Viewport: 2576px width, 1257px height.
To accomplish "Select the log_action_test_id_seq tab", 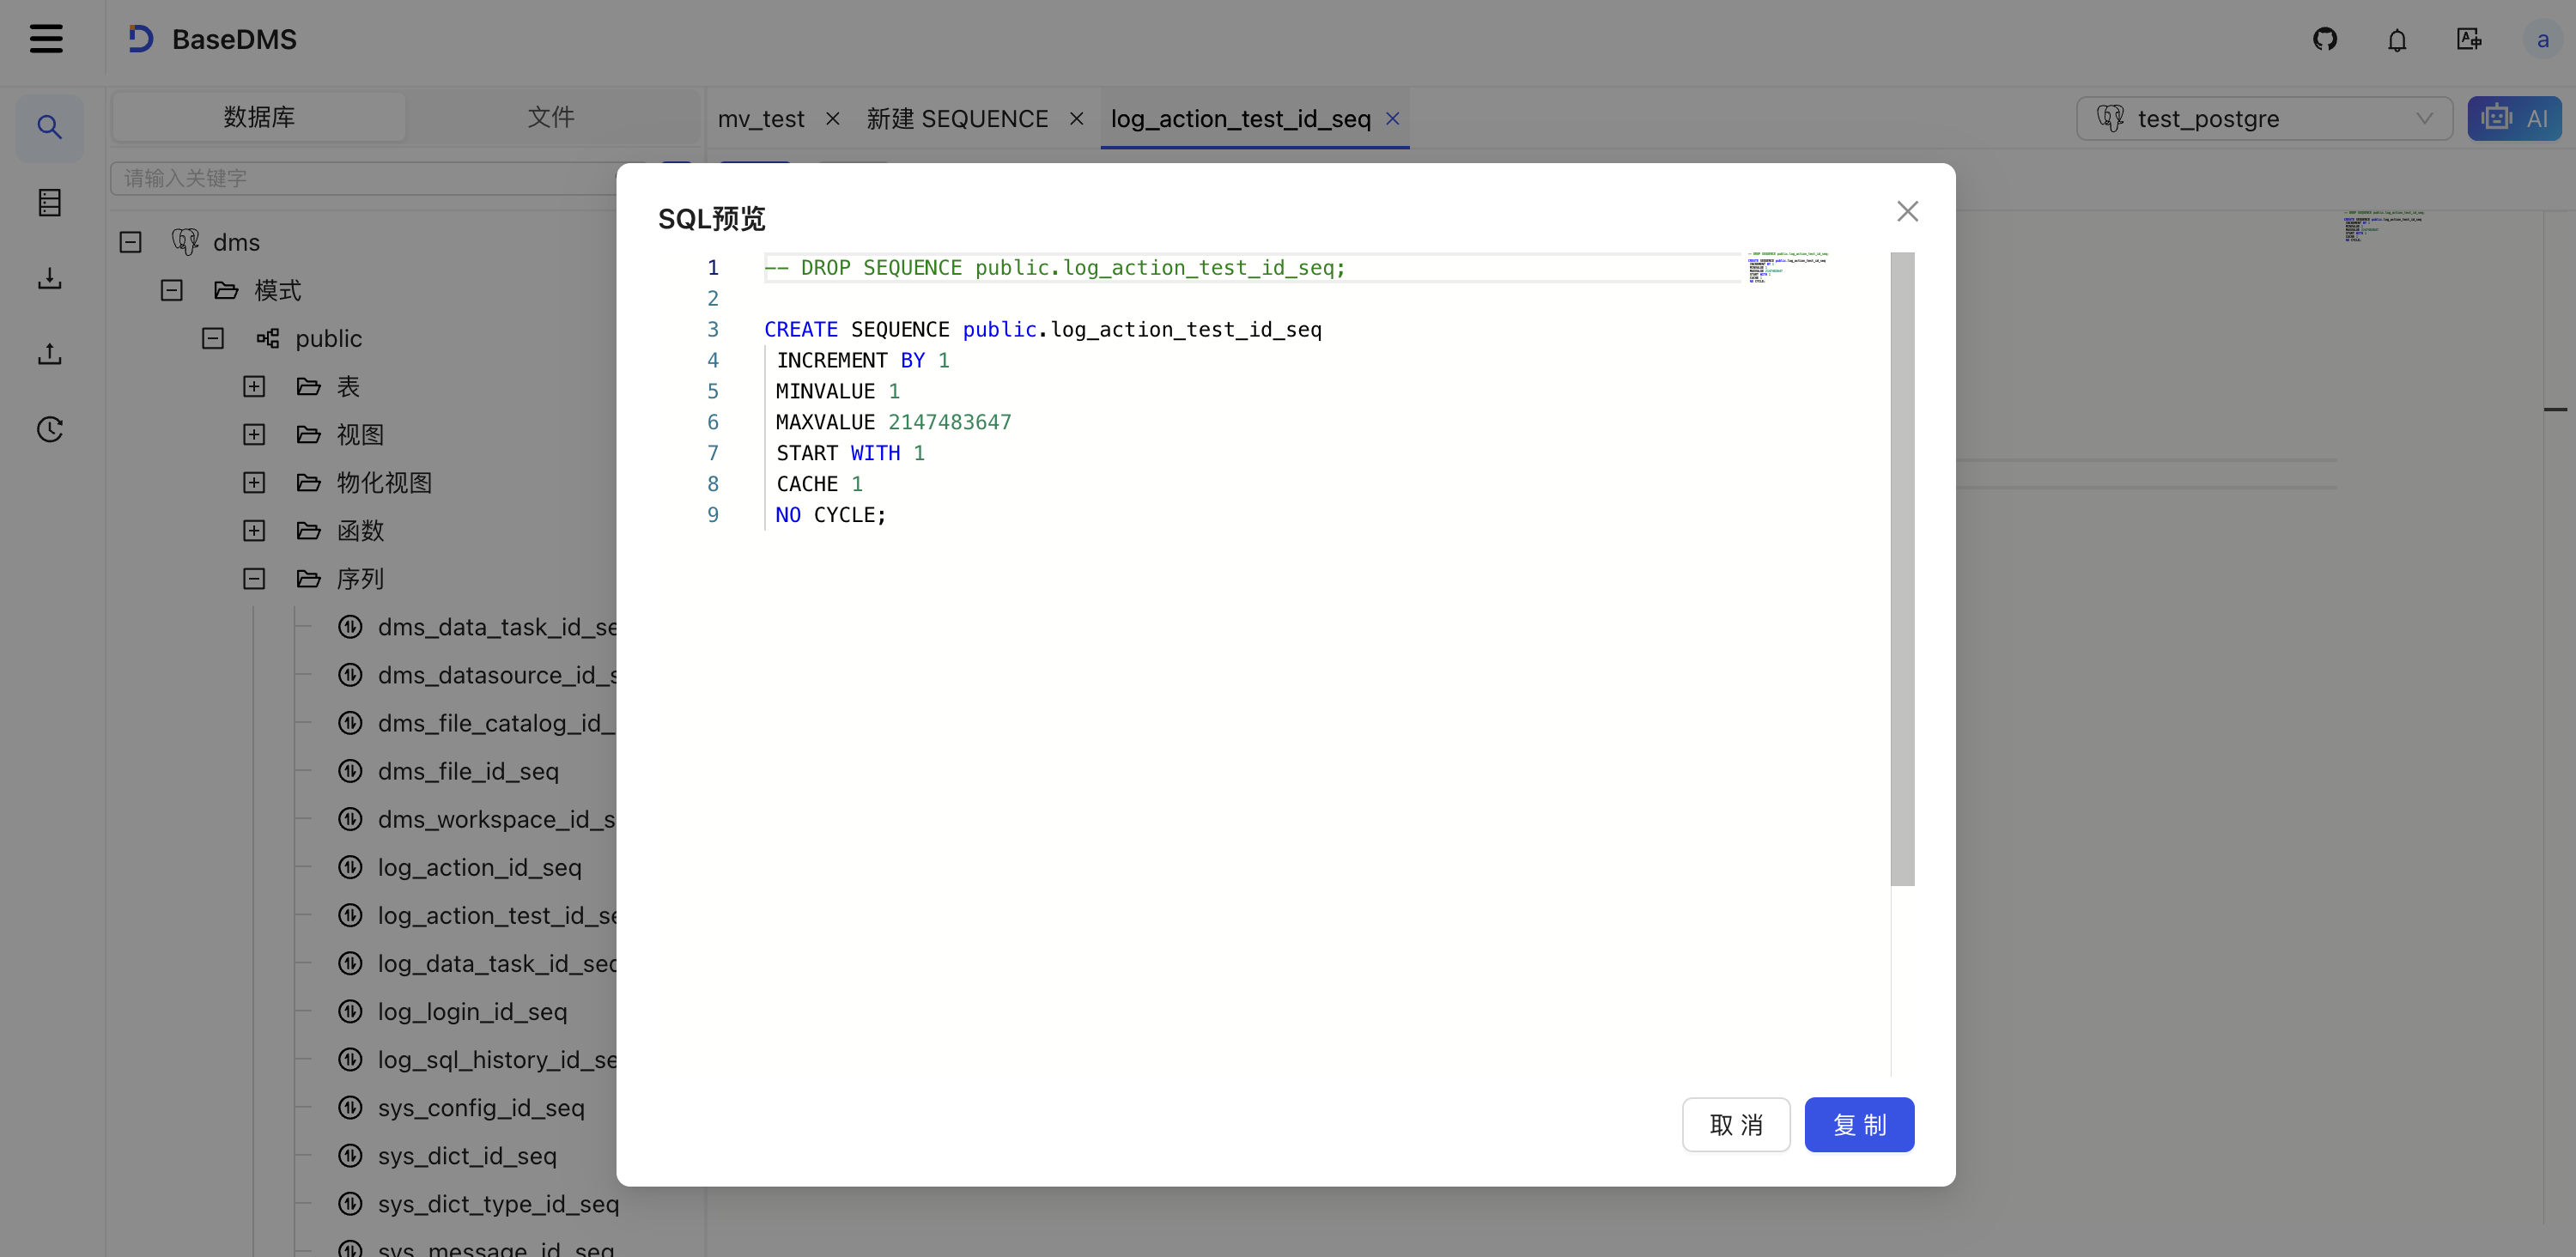I will (x=1240, y=119).
